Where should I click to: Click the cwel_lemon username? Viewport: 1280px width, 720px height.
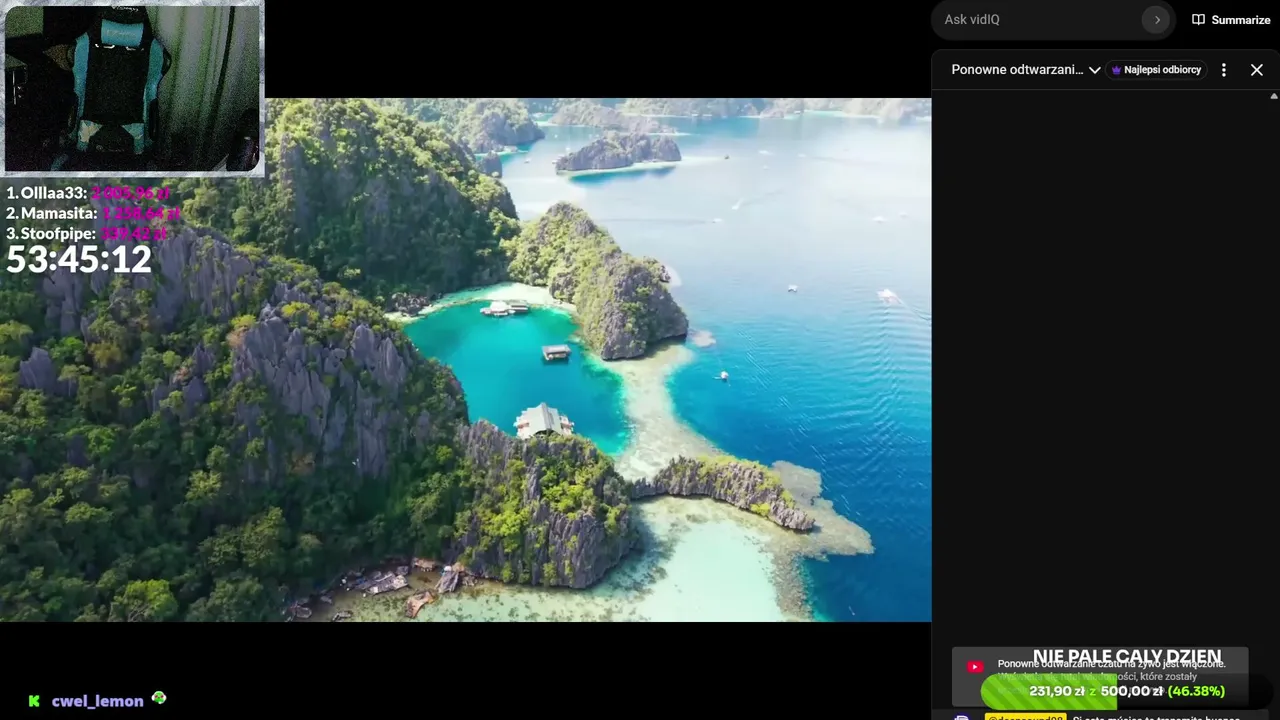(x=98, y=701)
